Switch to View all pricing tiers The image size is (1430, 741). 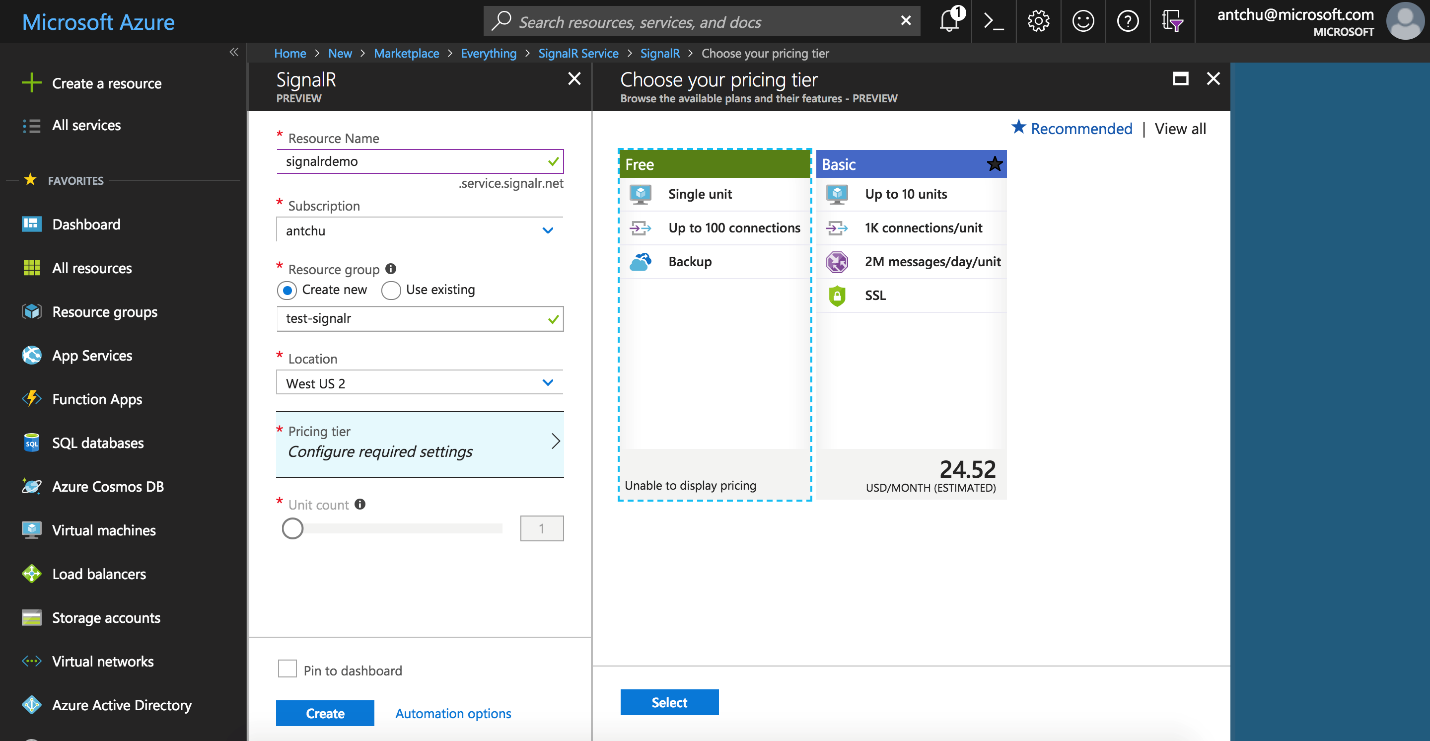click(1180, 128)
